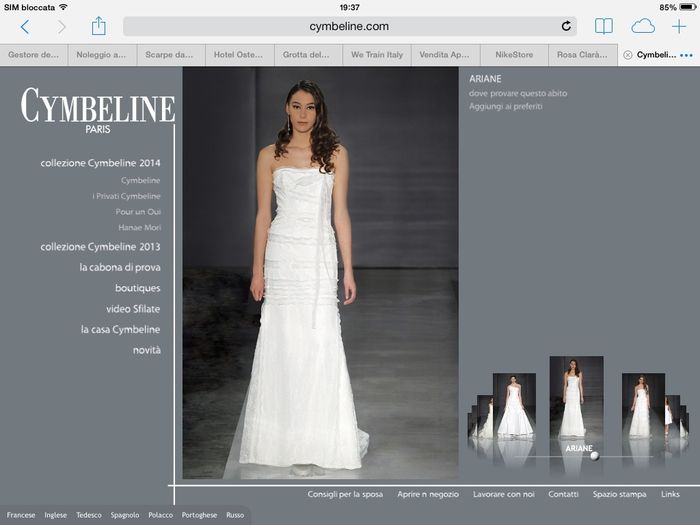Expand collezione Cymbeline 2013 menu
700x525 pixels.
[100, 246]
